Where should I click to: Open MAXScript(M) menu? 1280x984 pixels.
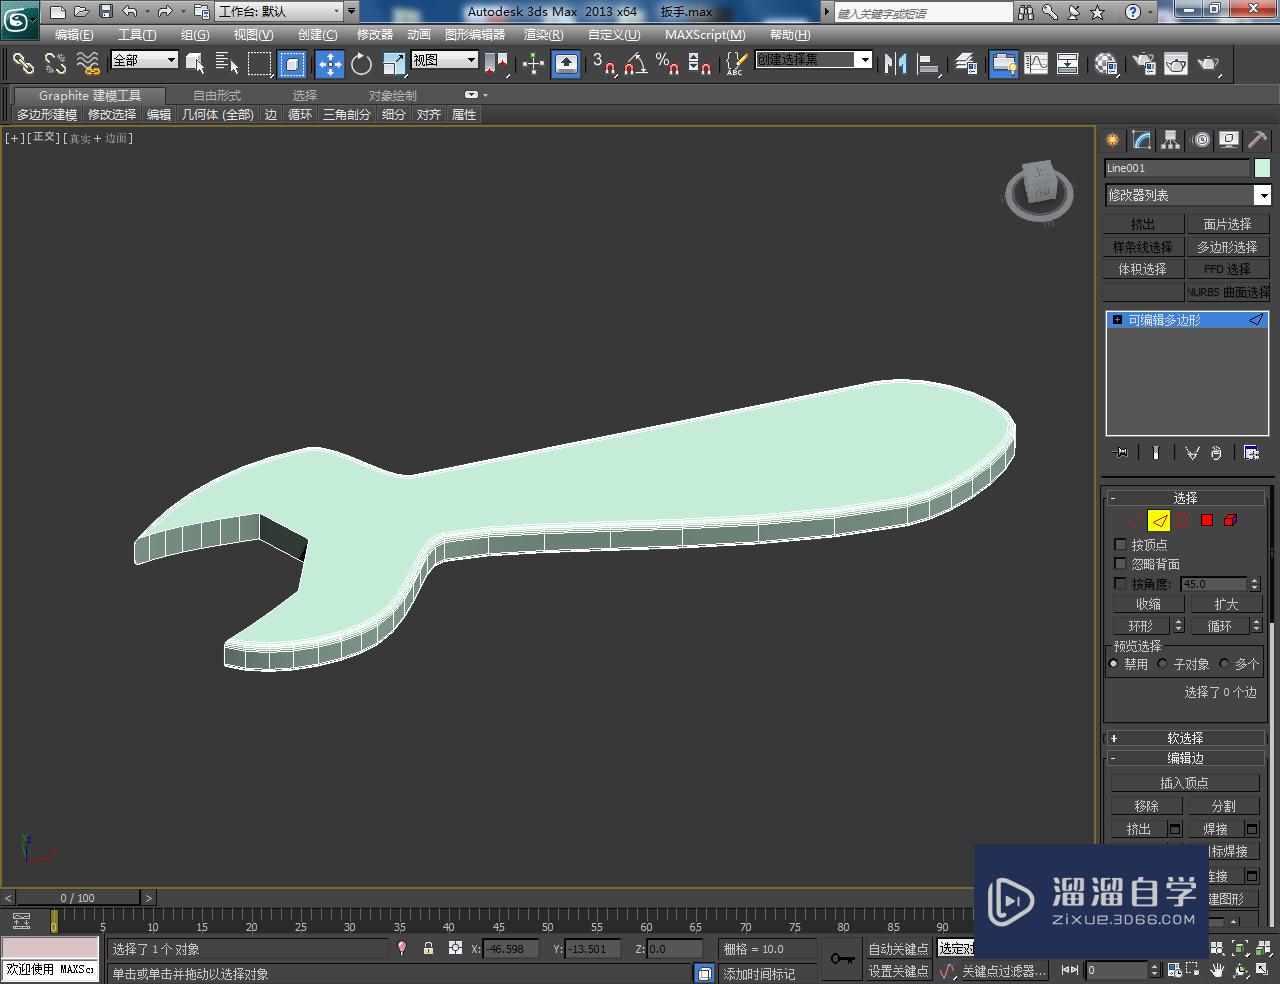tap(705, 35)
